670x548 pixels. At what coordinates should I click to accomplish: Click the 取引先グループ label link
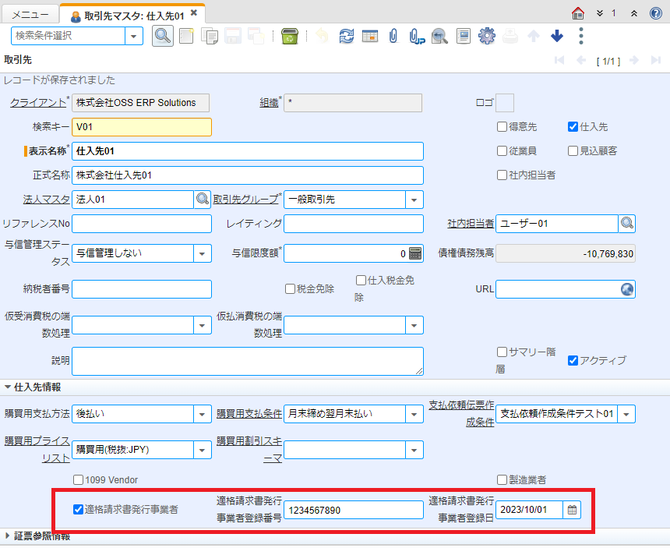[x=246, y=200]
